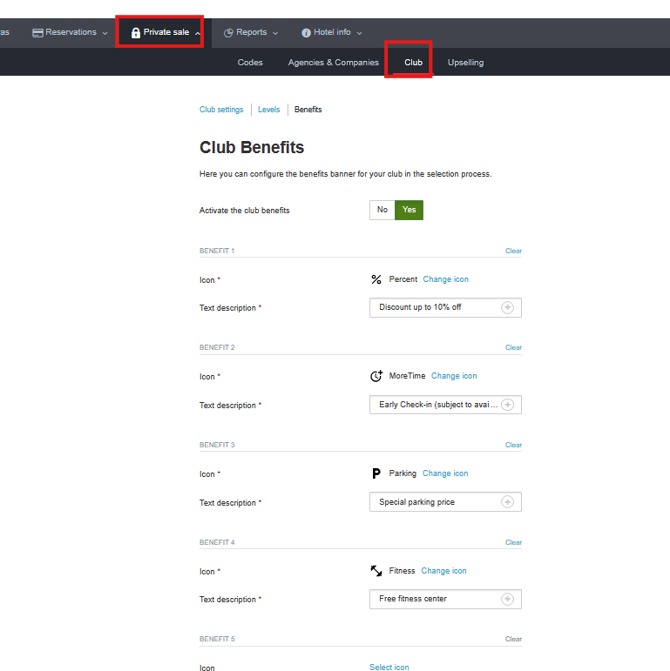Open the Reservations menu
The height and width of the screenshot is (671, 670).
[71, 32]
